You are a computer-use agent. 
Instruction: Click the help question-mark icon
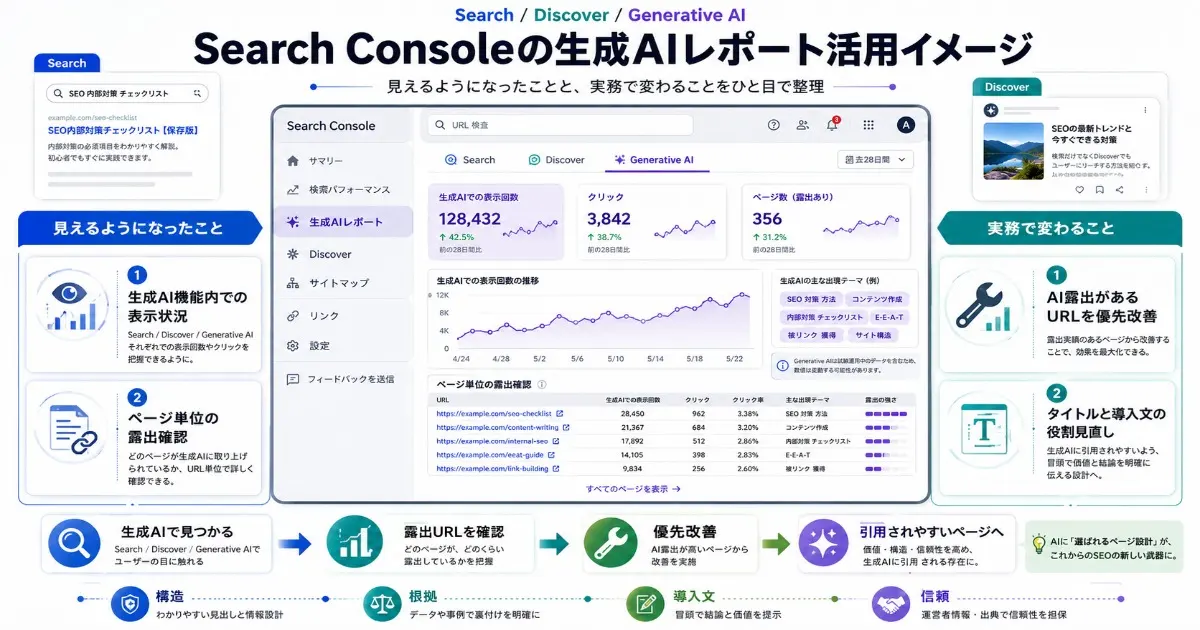[773, 125]
